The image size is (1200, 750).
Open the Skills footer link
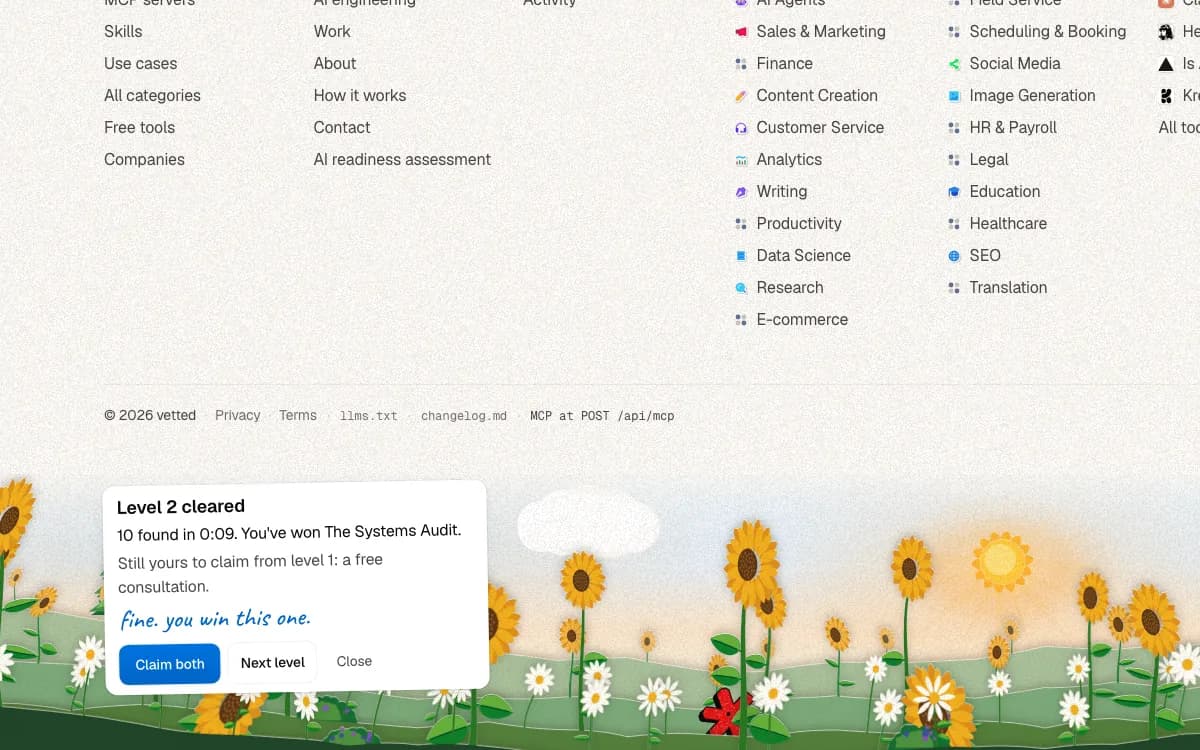tap(123, 32)
